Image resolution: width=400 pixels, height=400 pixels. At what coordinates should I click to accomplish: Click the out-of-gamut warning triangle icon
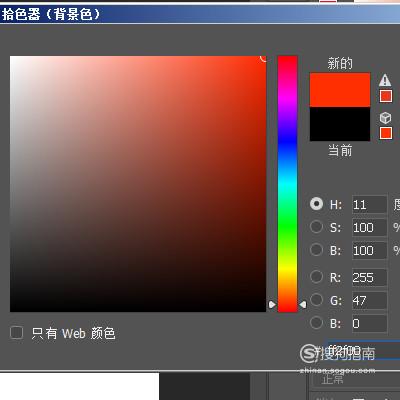click(385, 80)
